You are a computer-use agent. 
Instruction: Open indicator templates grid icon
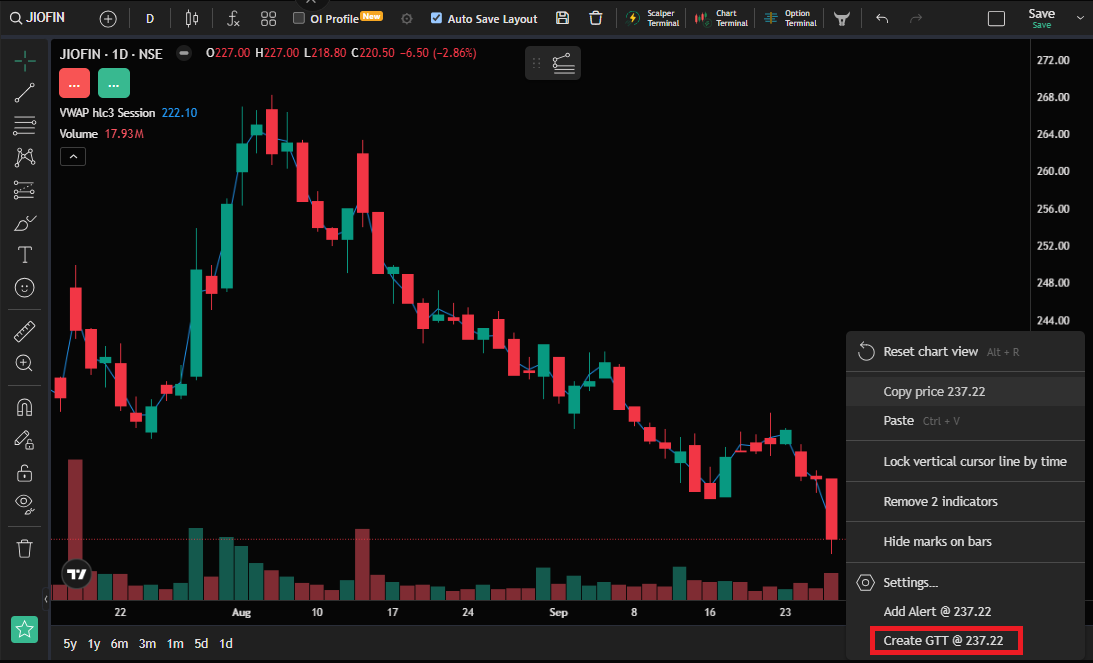pos(268,19)
